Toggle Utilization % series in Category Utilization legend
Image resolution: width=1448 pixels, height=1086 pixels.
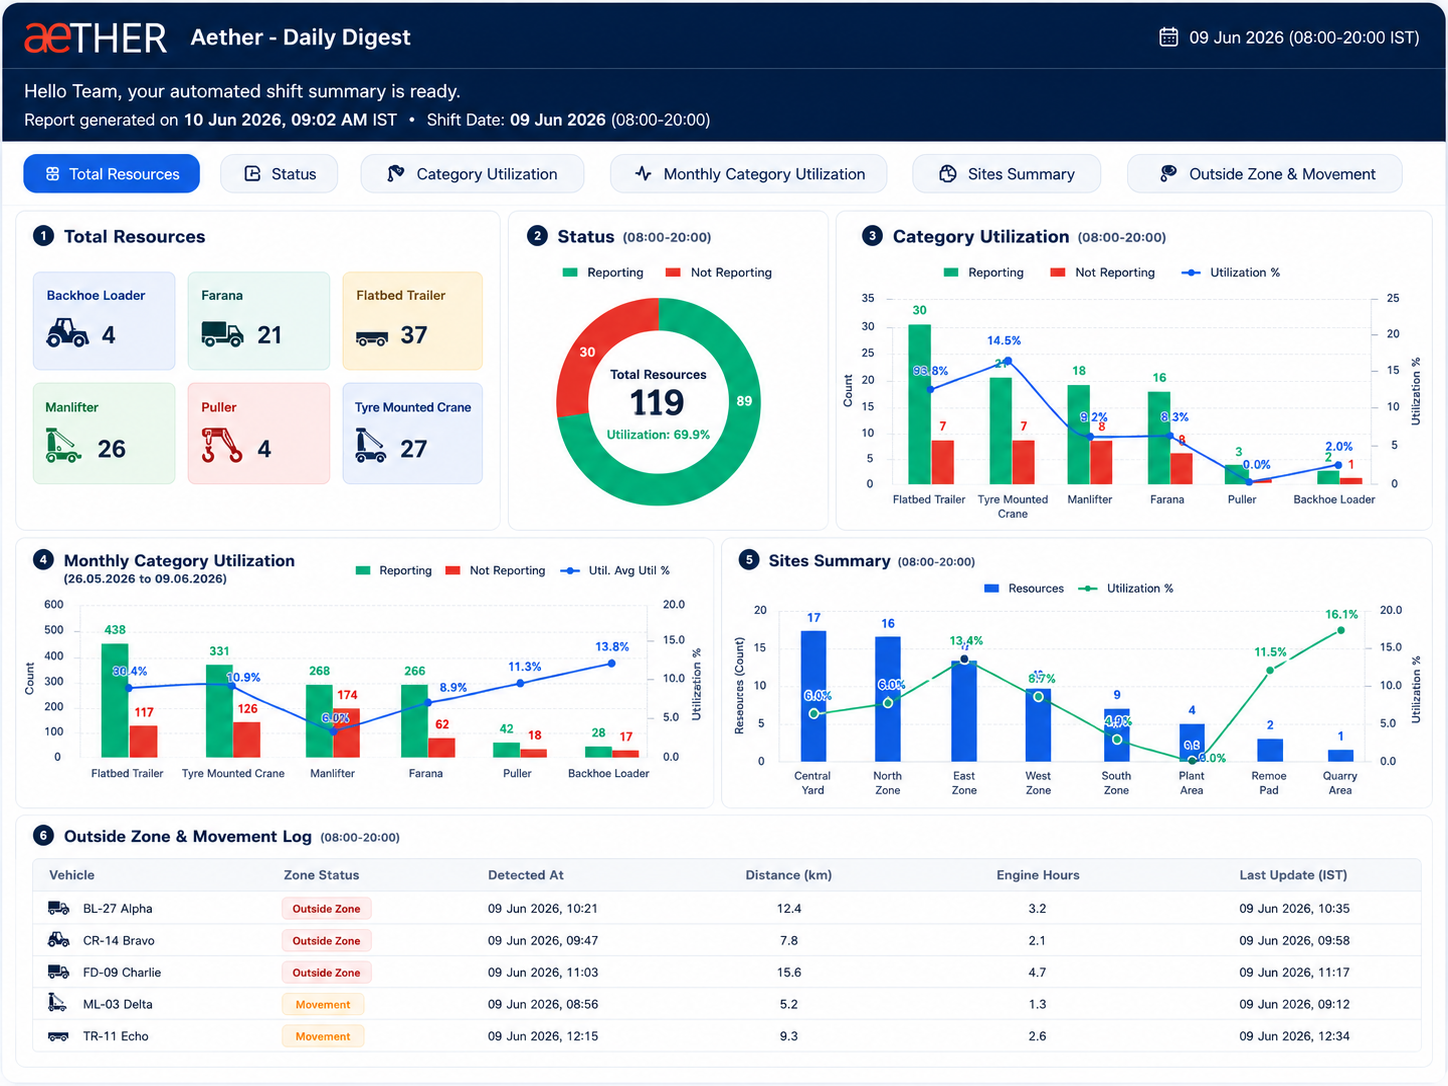tap(1230, 272)
